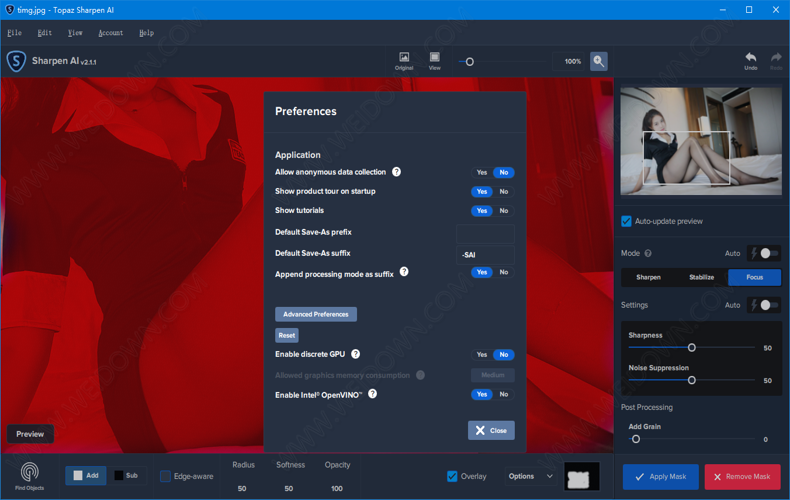Open help icon beside Enable discrete GPU

click(356, 354)
